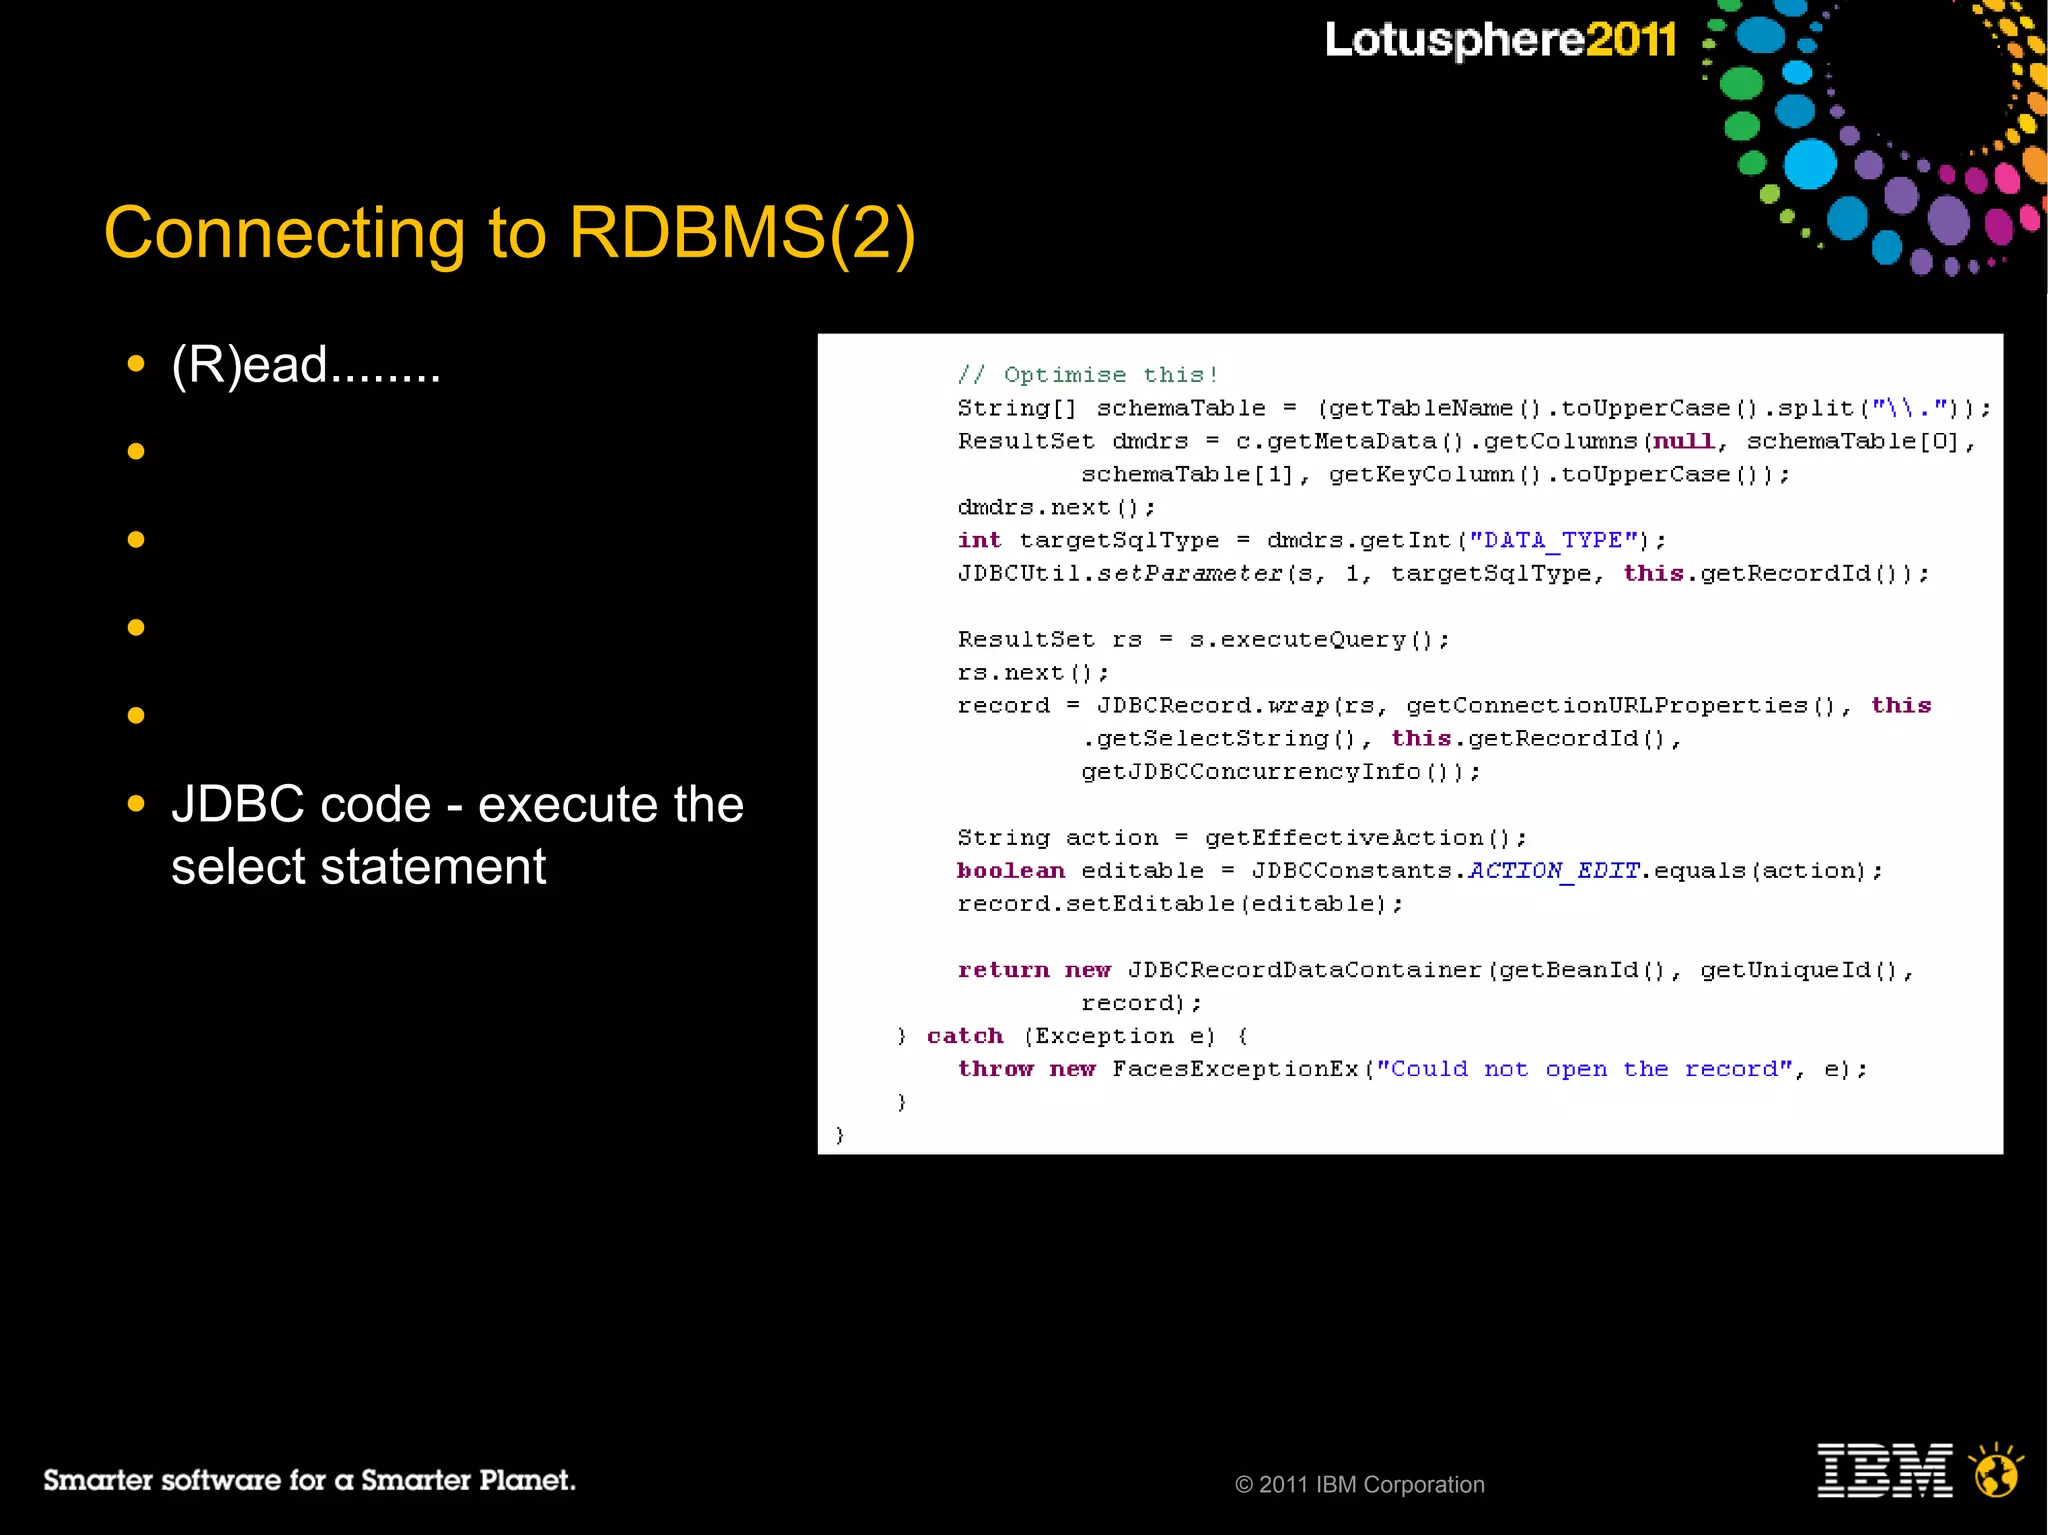
Task: Click the 'rs.next();' code line
Action: click(x=1033, y=672)
